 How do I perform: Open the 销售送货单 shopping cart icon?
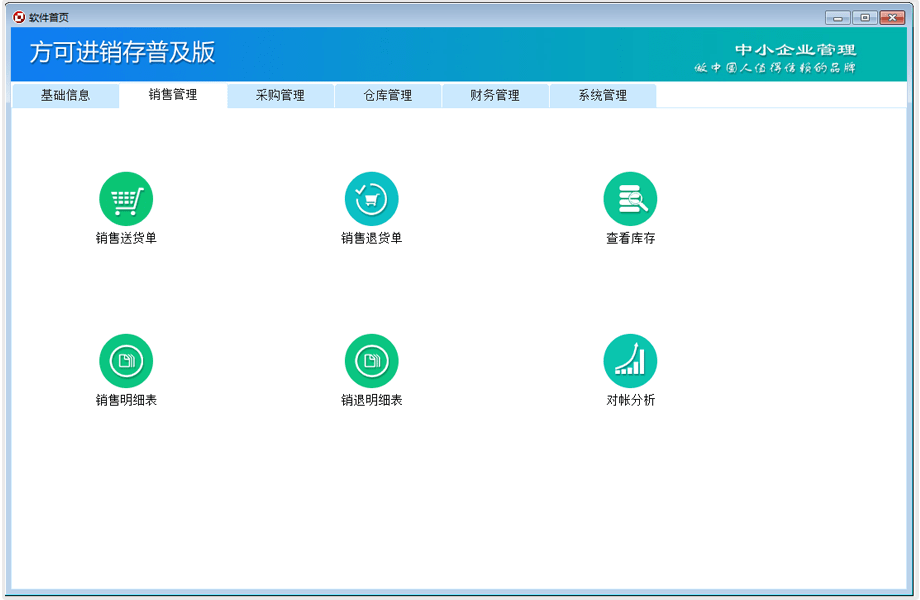pos(126,199)
